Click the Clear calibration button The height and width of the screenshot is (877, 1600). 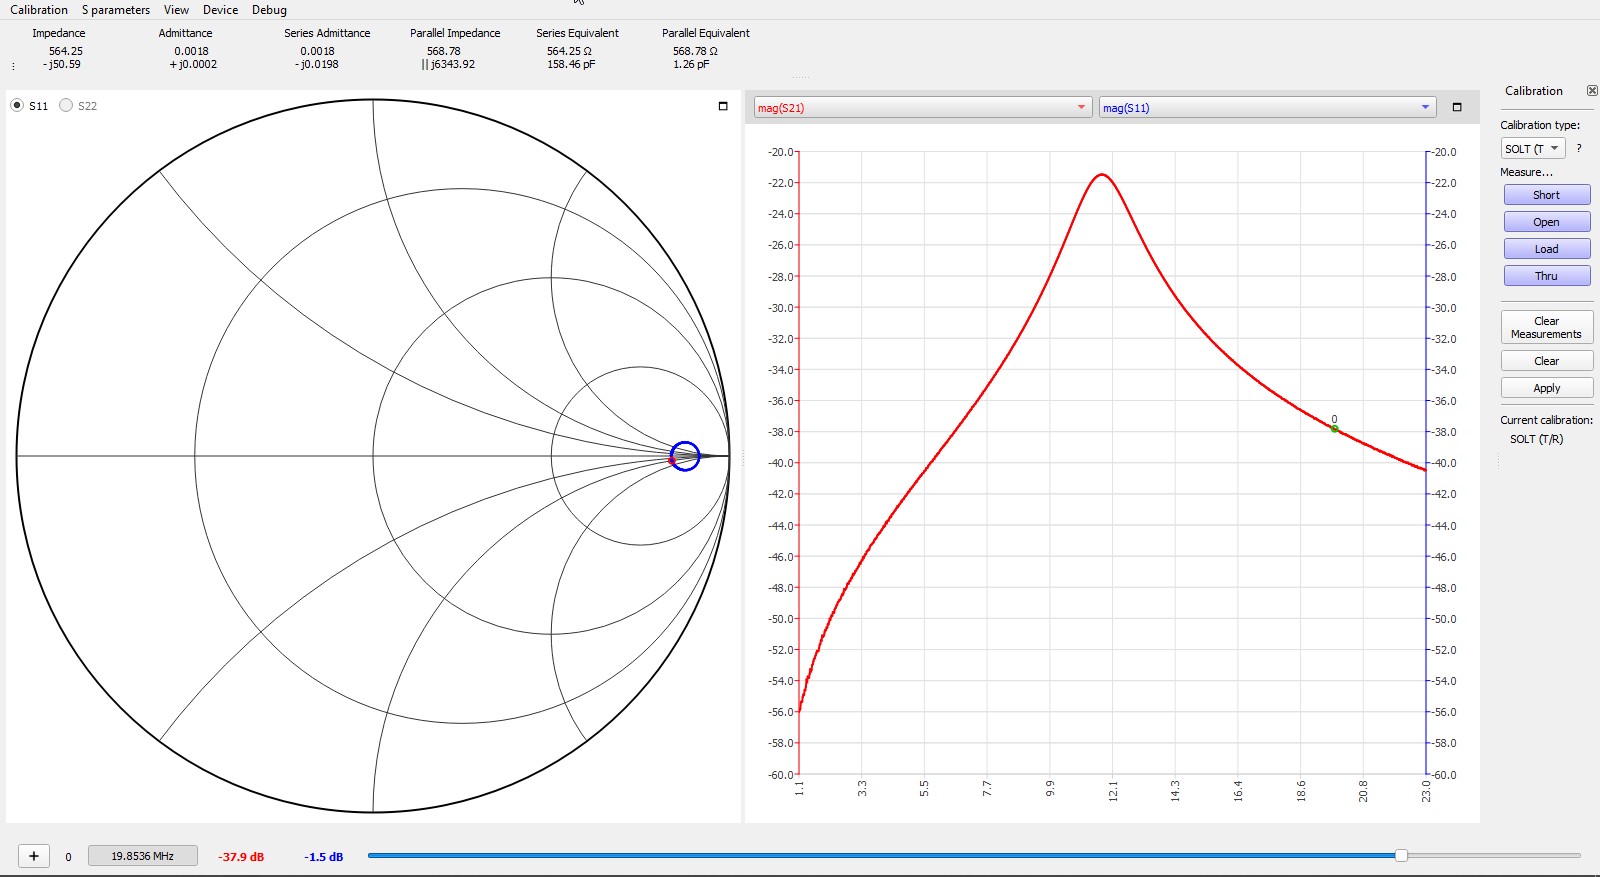[1547, 361]
